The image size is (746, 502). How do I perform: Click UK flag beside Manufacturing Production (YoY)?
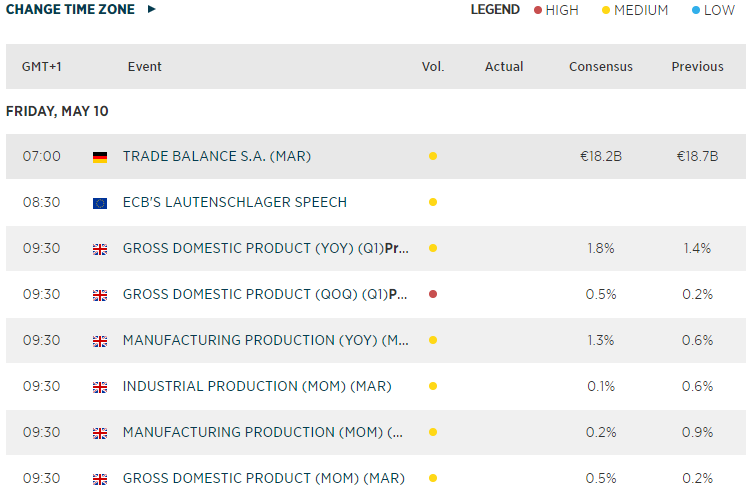pyautogui.click(x=100, y=341)
